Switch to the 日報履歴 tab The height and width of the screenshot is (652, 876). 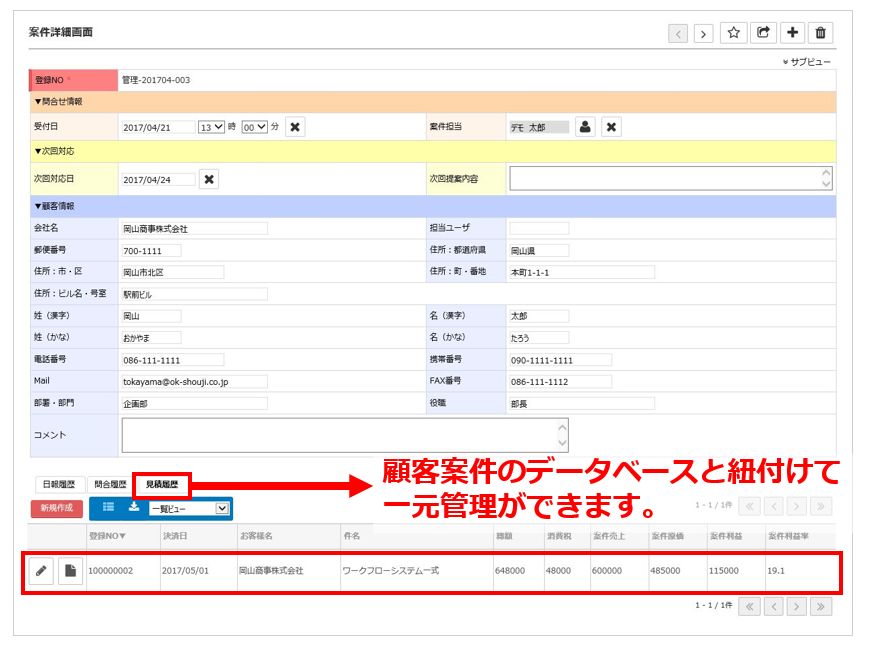[x=58, y=484]
